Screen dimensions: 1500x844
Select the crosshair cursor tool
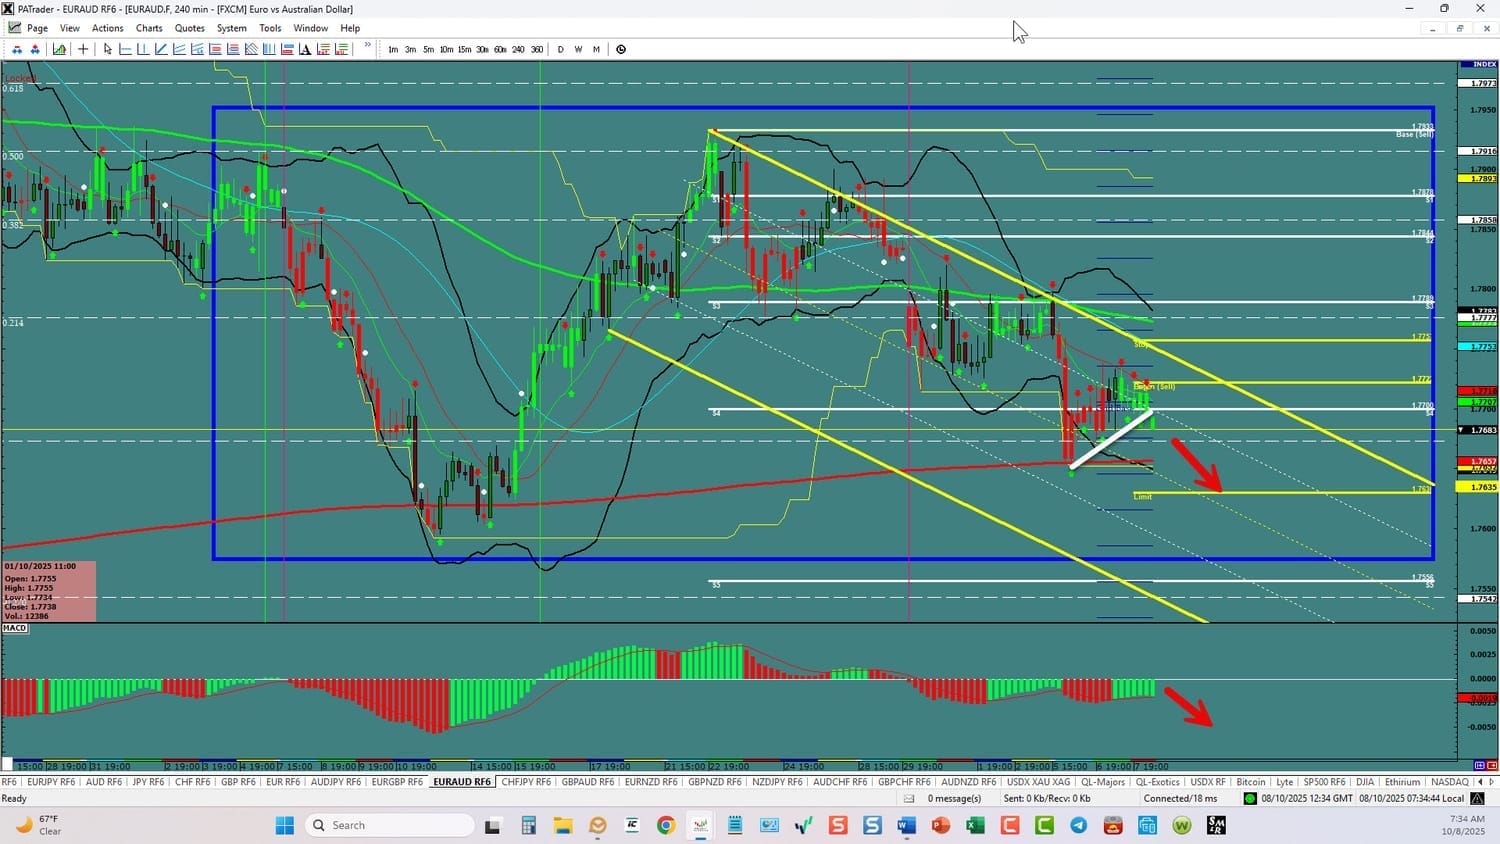tap(83, 49)
